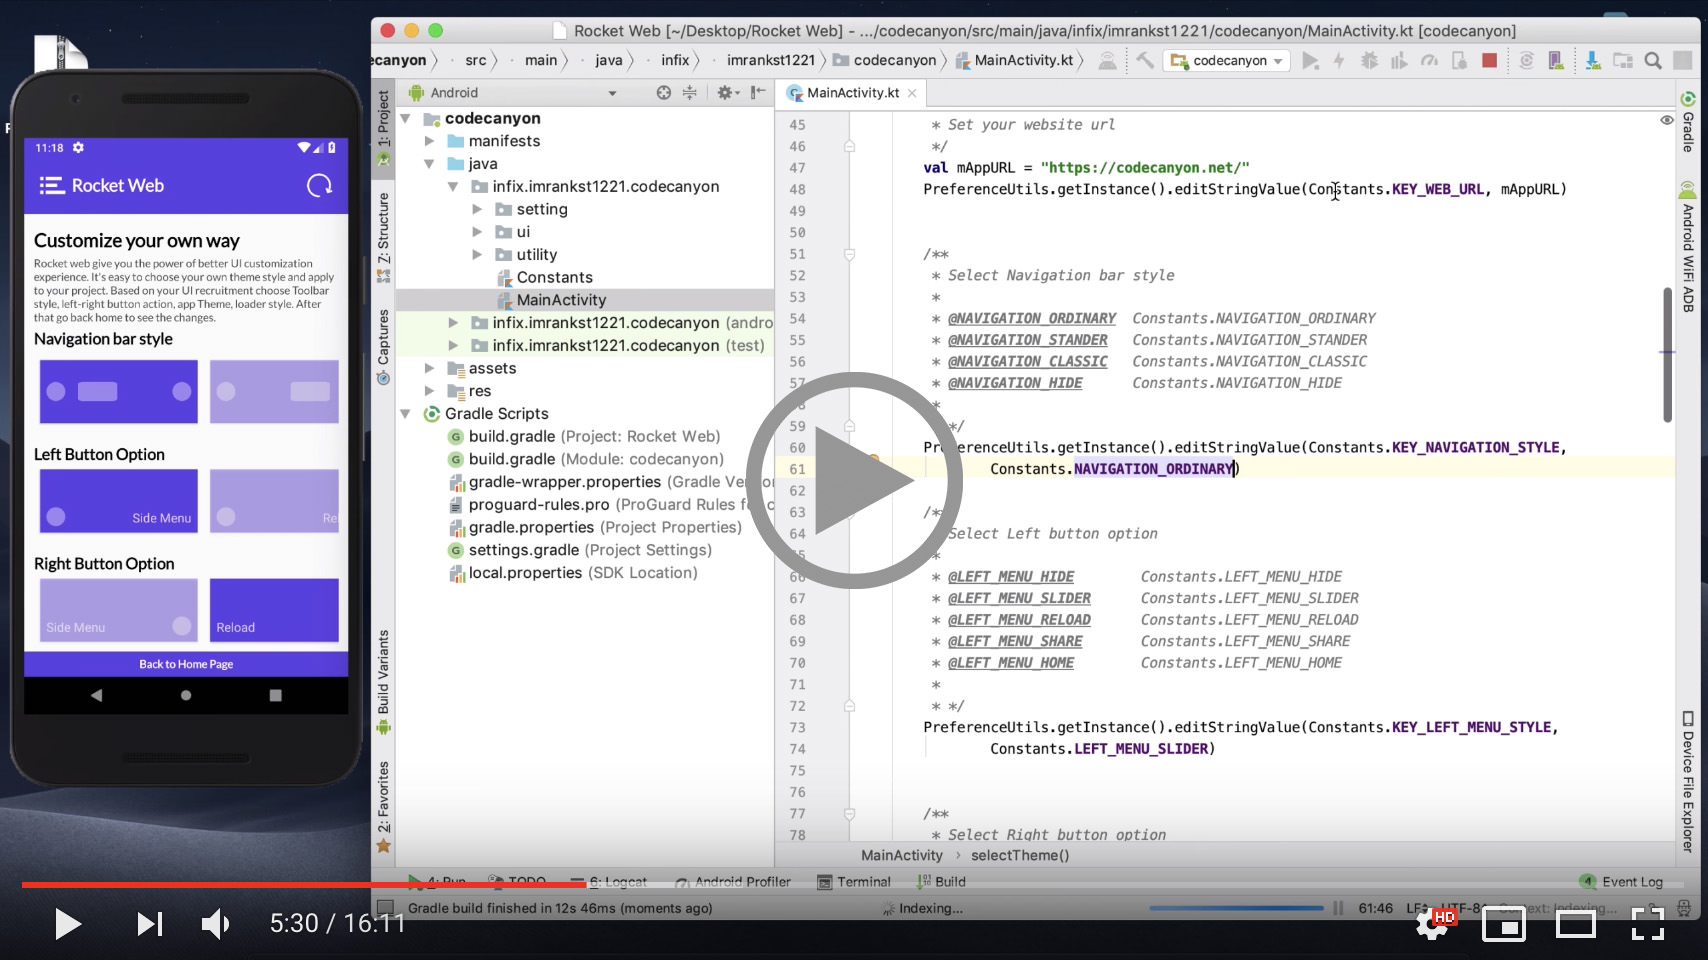1708x960 pixels.
Task: Open the Event Log
Action: point(1621,882)
